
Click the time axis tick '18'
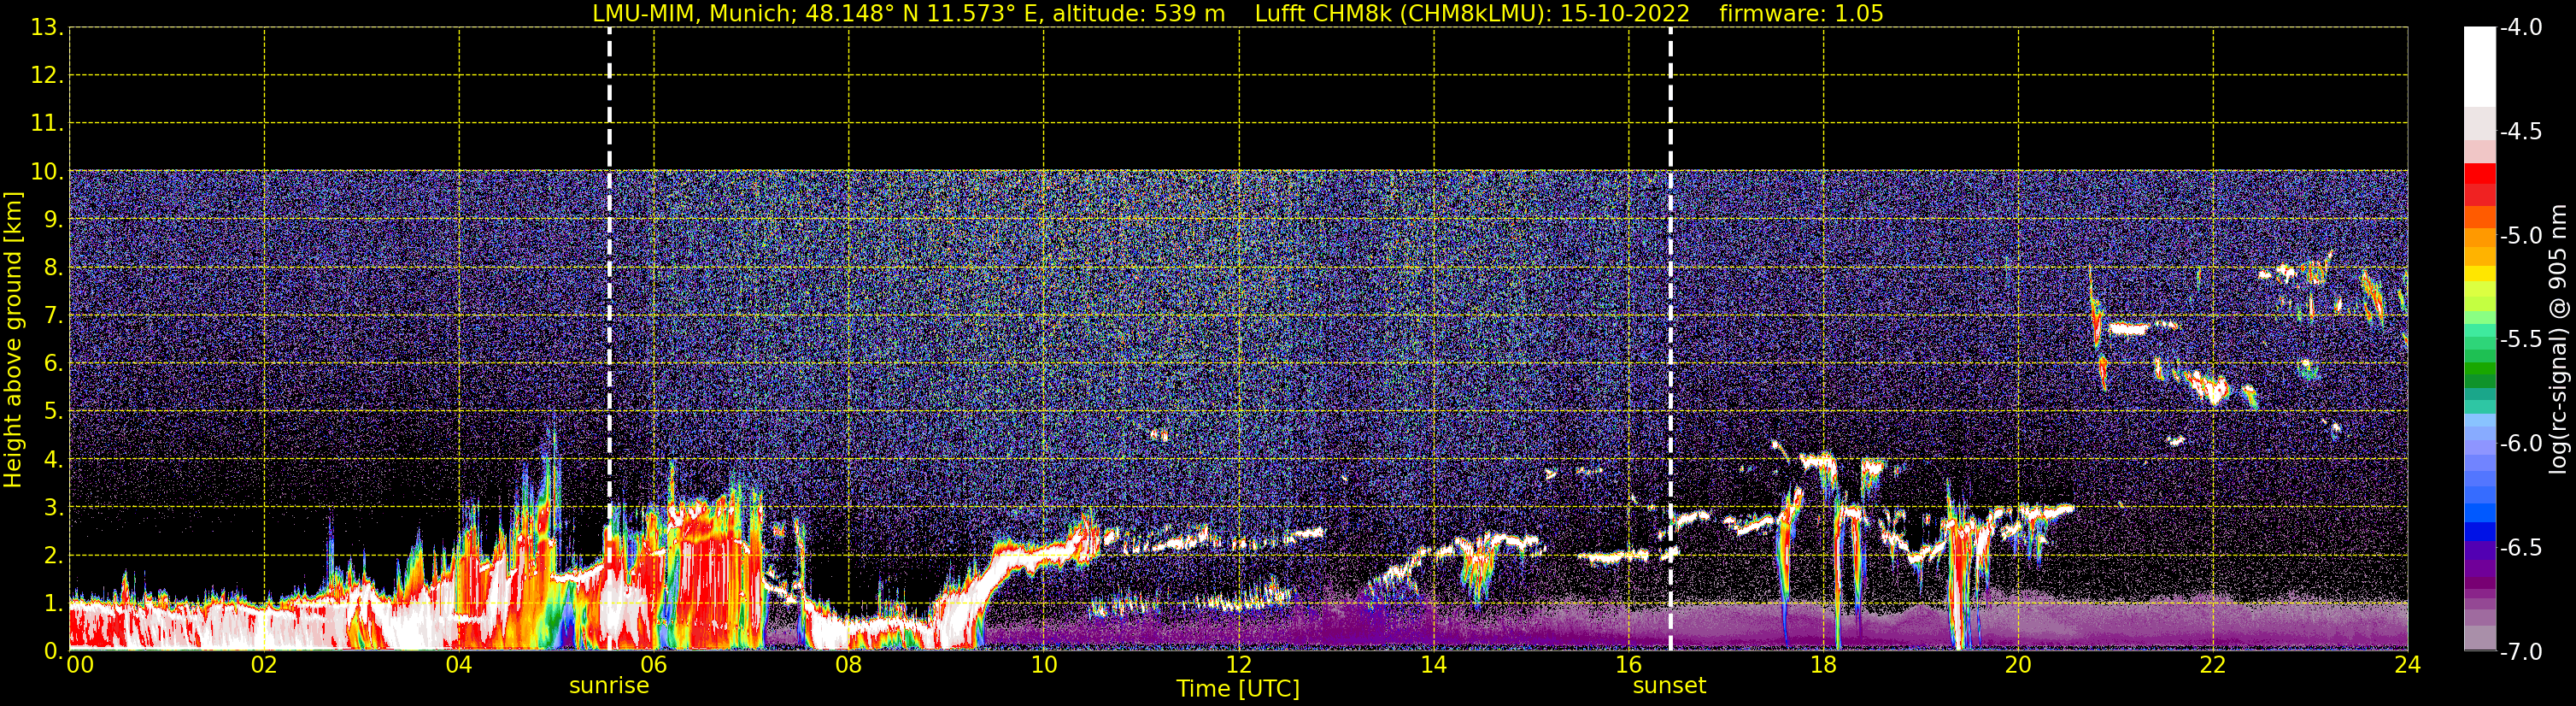coord(1823,665)
